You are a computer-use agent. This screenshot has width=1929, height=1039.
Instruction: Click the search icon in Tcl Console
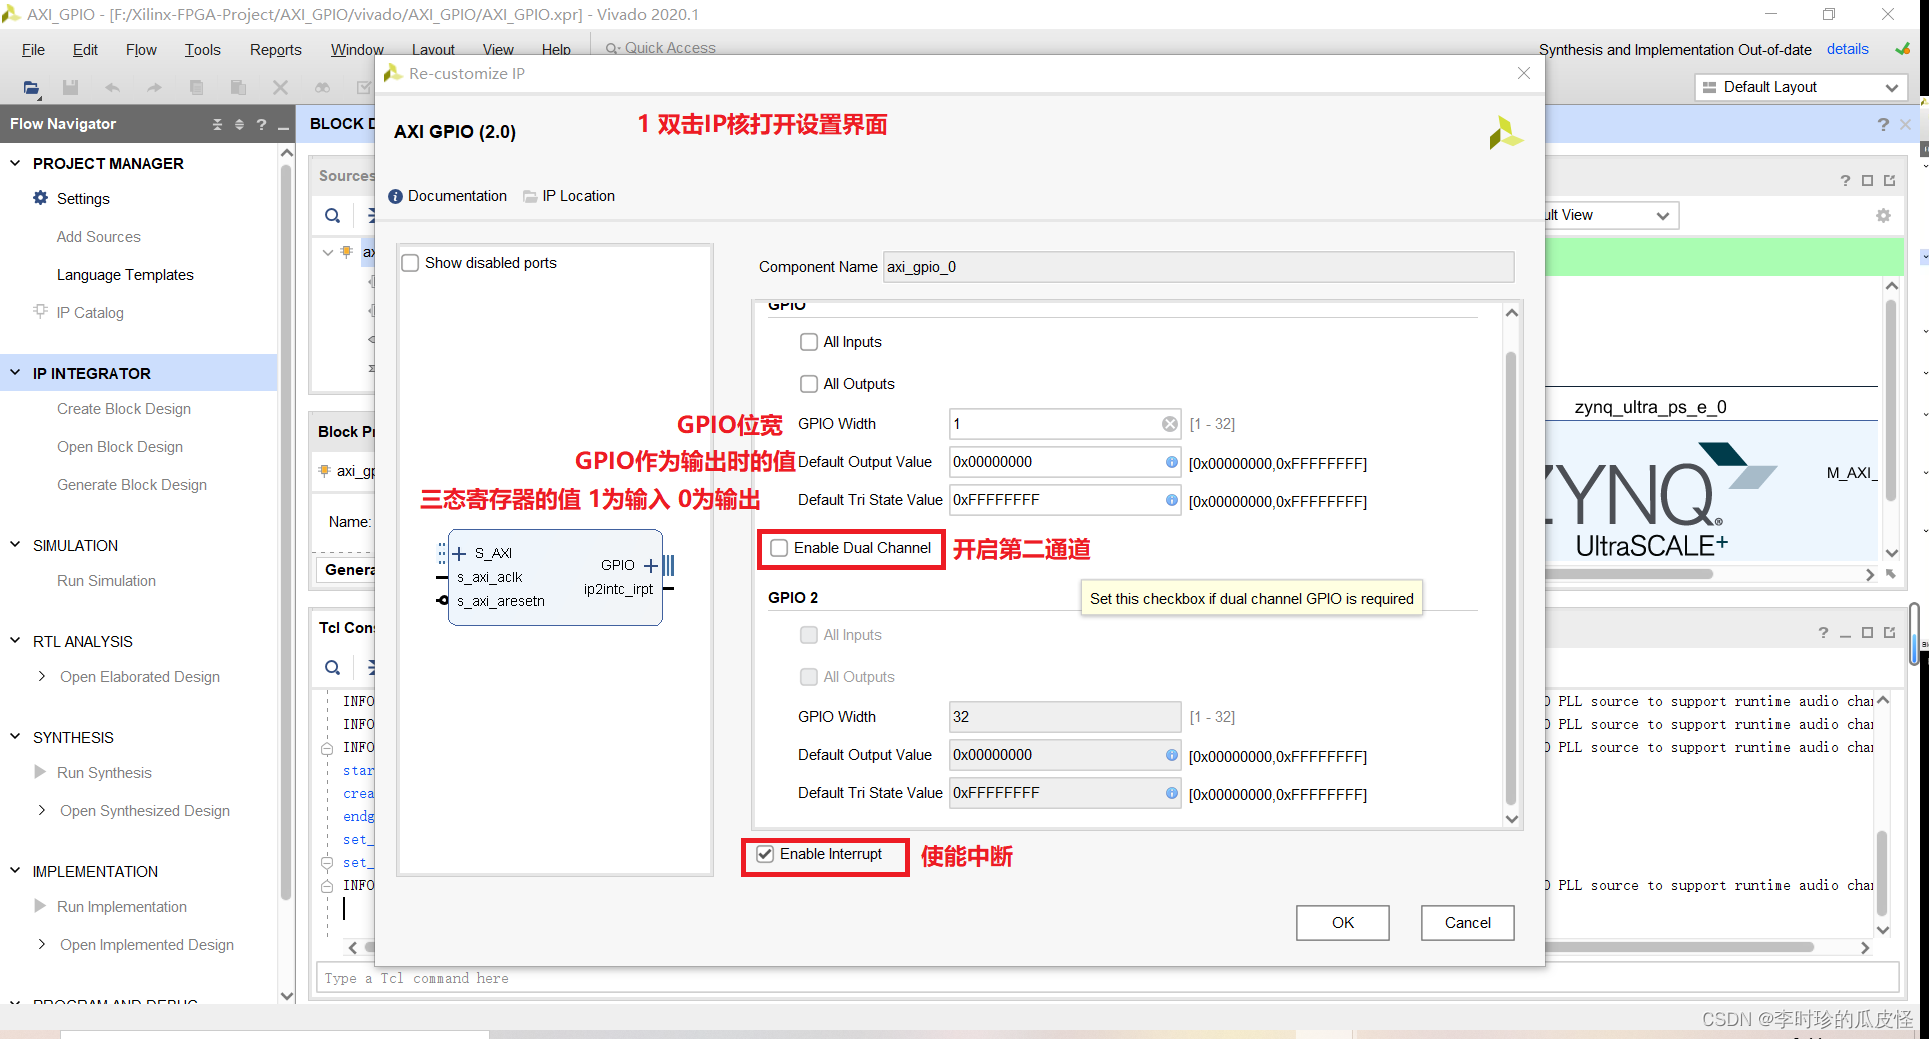(x=333, y=667)
